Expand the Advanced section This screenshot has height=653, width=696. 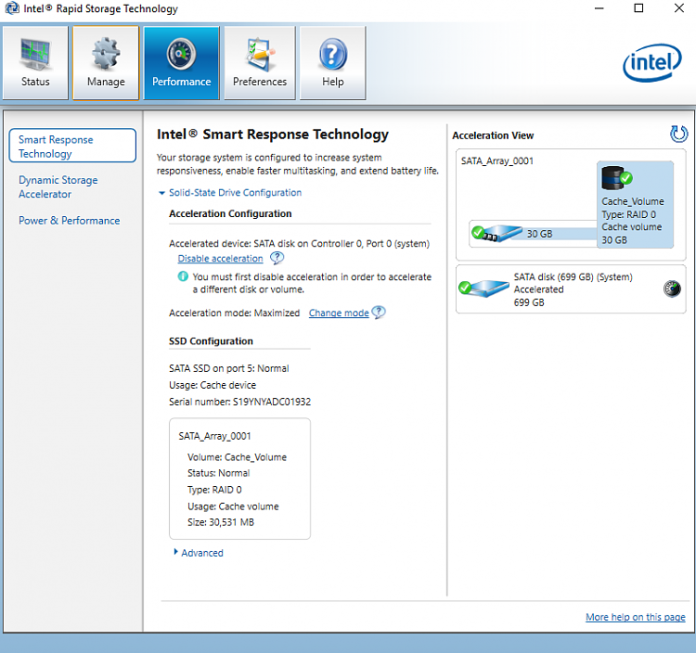[x=198, y=553]
